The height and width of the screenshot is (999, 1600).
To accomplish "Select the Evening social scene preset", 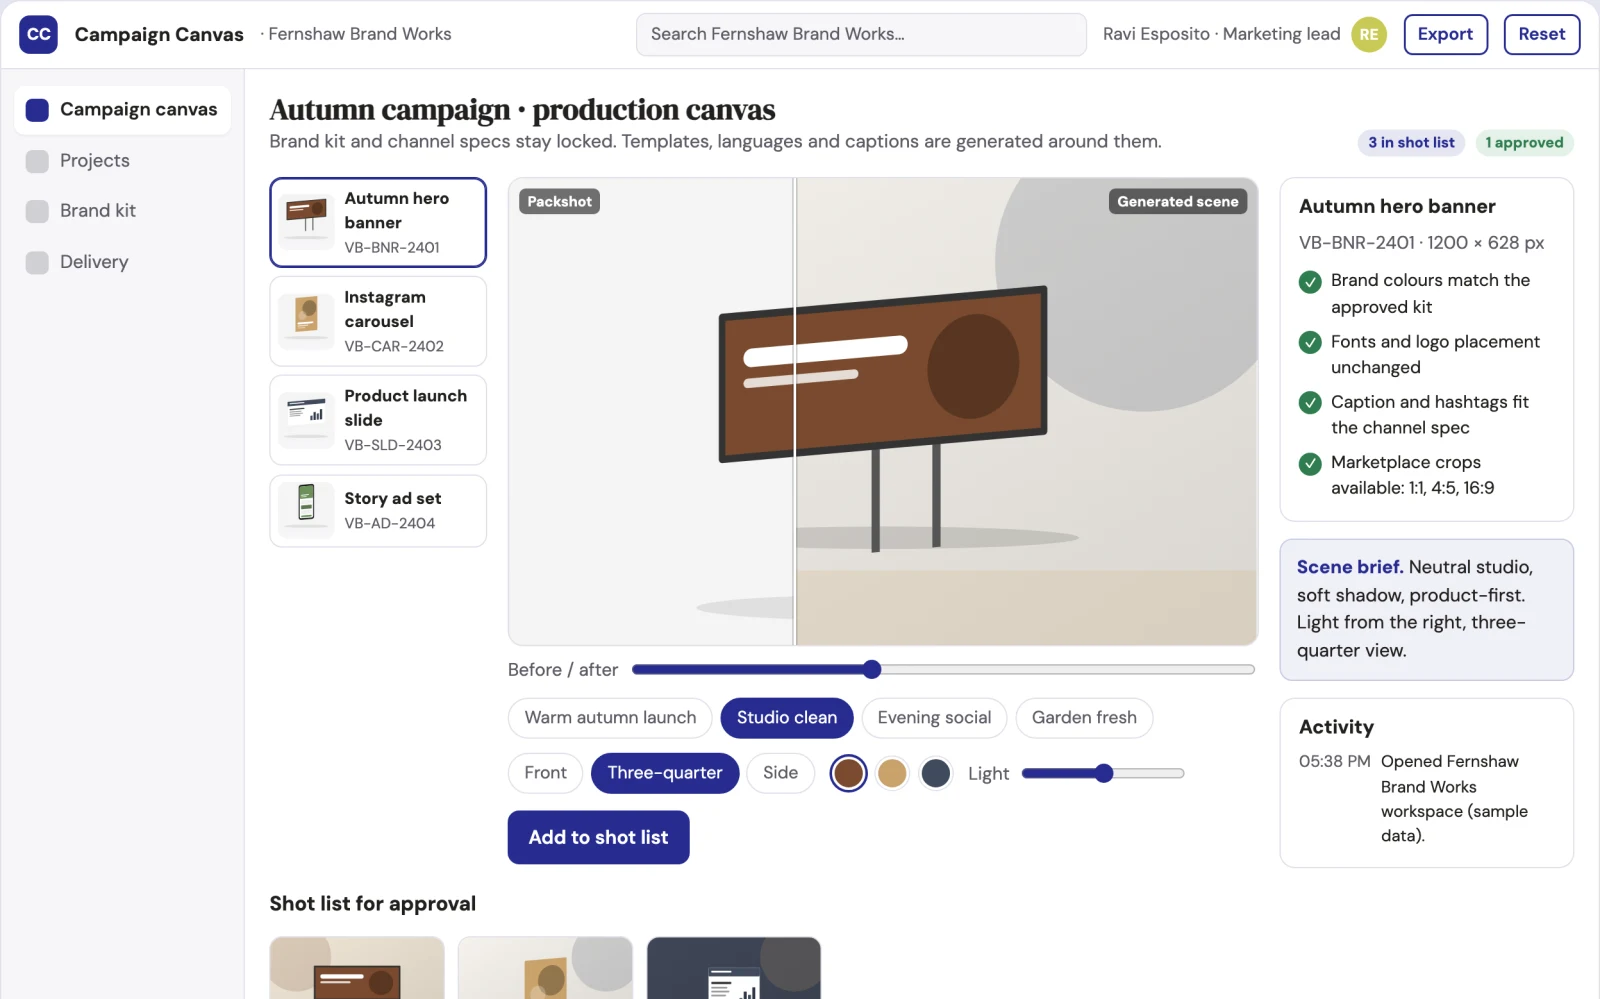I will pyautogui.click(x=934, y=718).
